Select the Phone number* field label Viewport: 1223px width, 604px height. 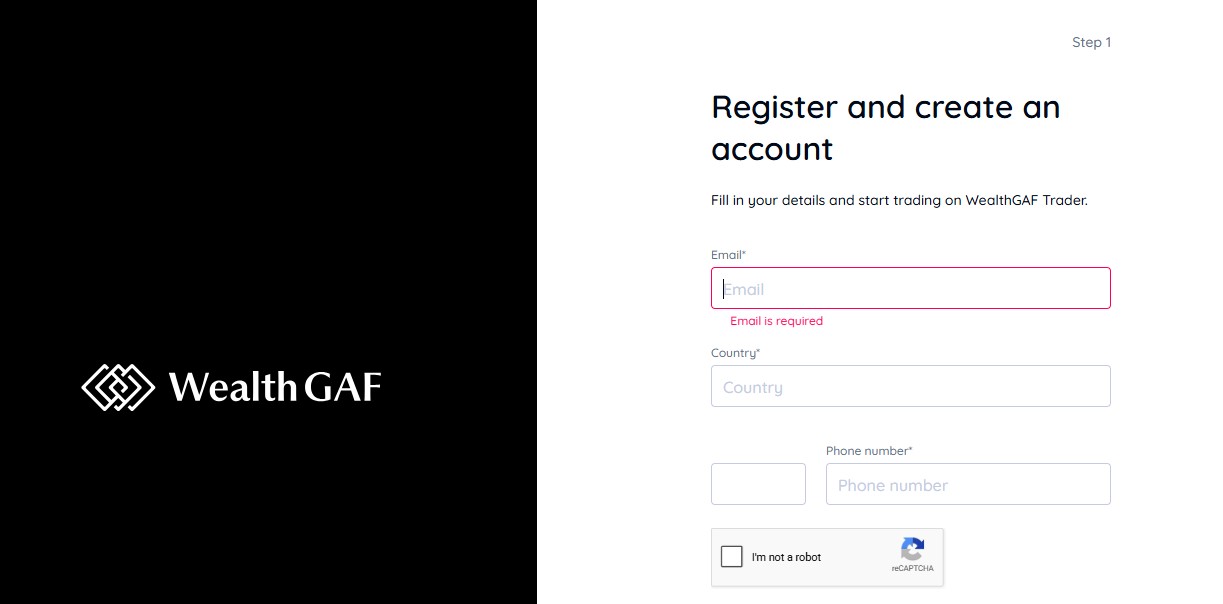coord(869,450)
